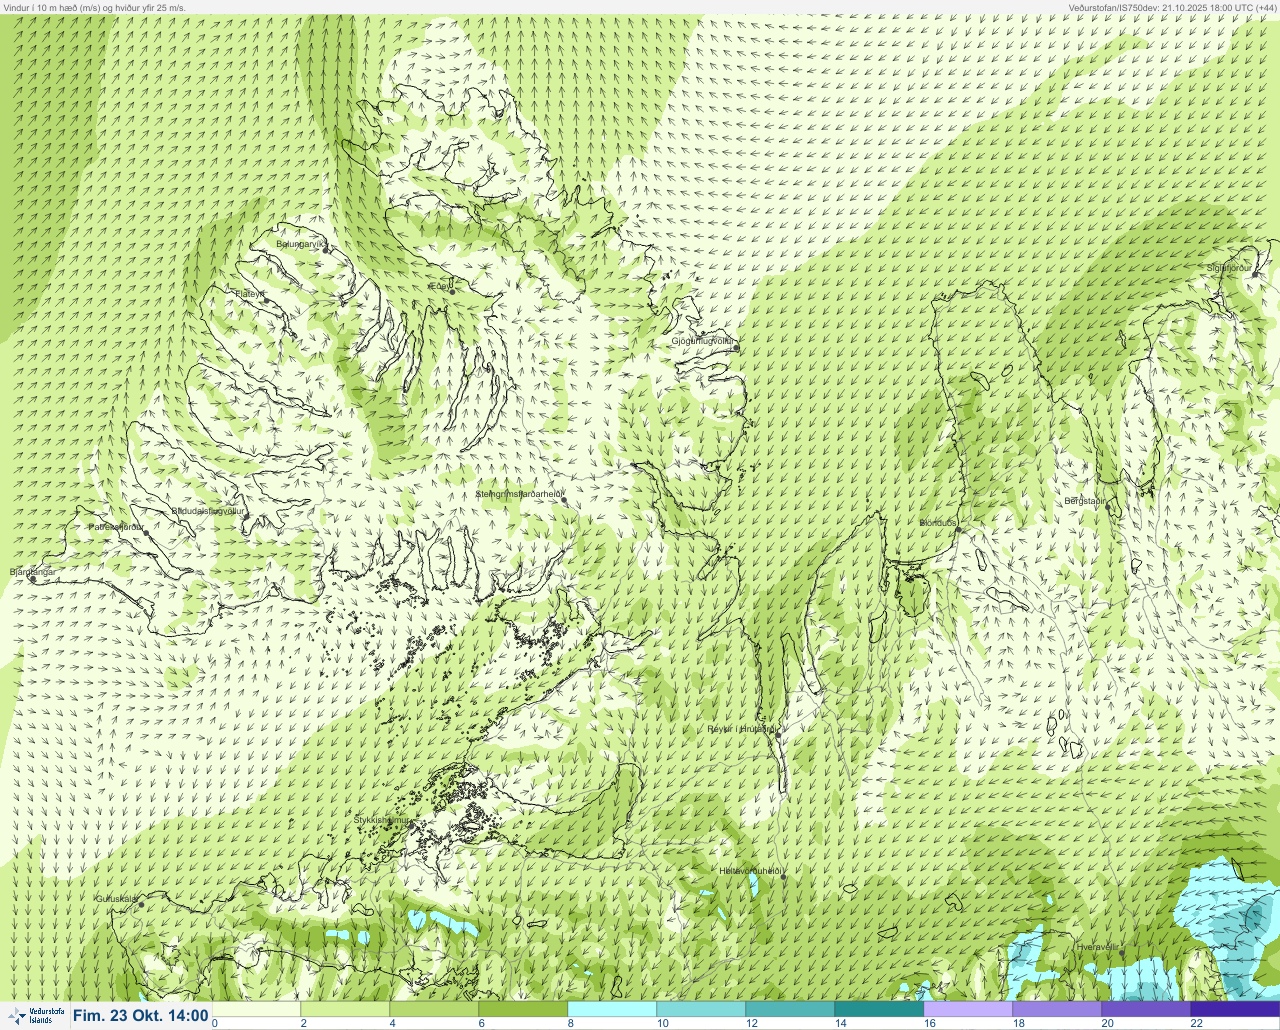Click the Steingrímsfjarðarheiði station label
The image size is (1280, 1030).
tap(518, 494)
